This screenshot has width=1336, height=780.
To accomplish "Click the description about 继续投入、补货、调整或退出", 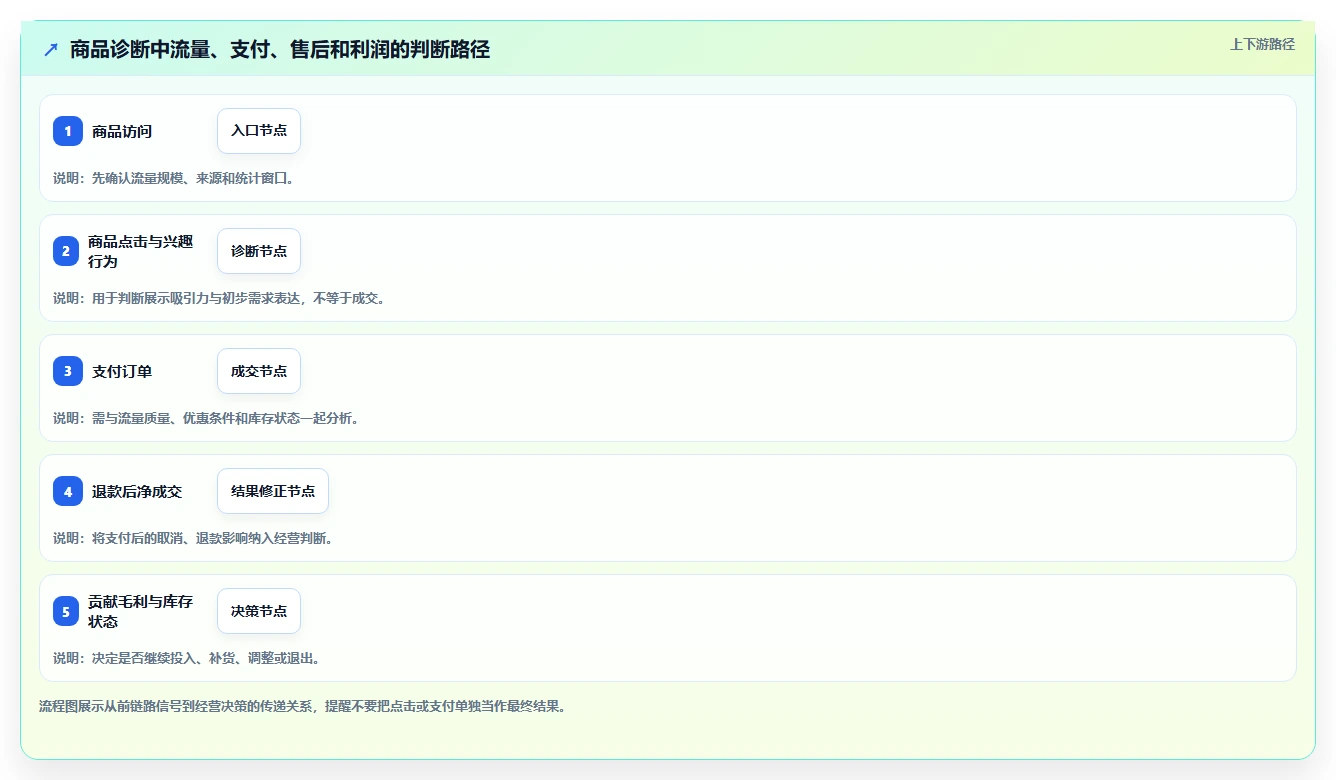I will coord(187,658).
